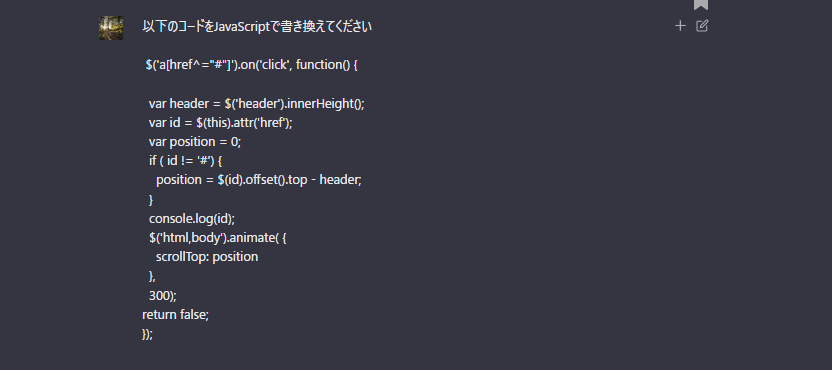Screen dimensions: 832x370
Task: Click the Japanese prompt mentioning JavaScript
Action: [x=257, y=27]
